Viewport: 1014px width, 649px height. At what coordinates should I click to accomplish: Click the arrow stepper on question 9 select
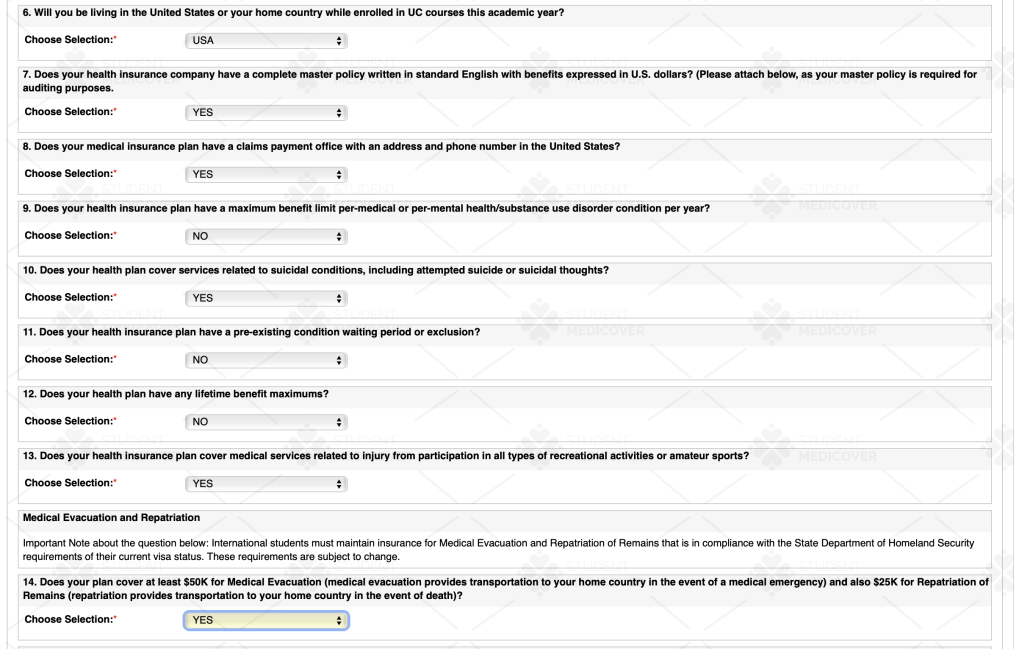click(339, 237)
